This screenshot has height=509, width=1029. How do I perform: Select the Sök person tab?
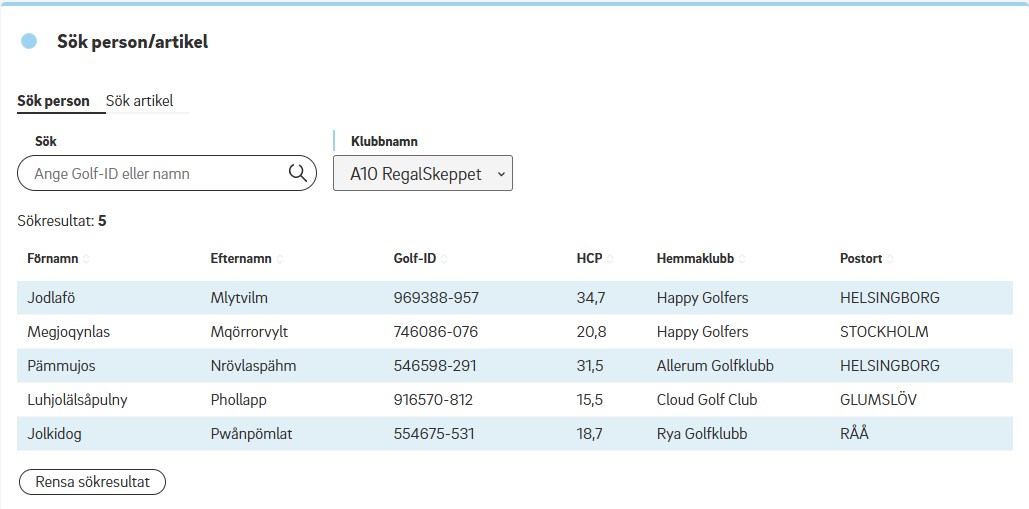coord(54,101)
